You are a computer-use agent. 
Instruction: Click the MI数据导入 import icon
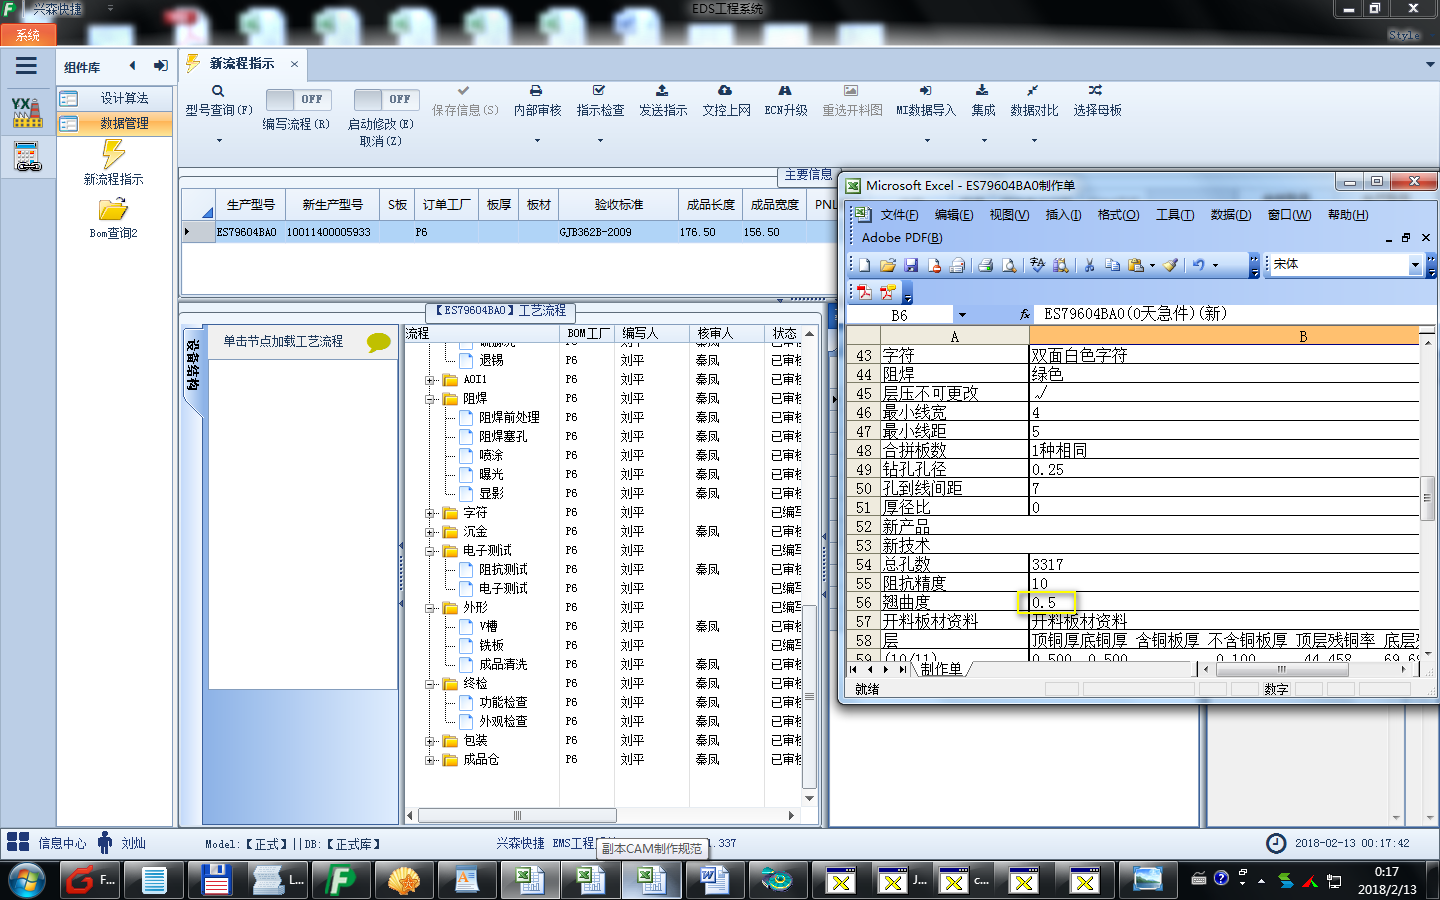(x=925, y=91)
